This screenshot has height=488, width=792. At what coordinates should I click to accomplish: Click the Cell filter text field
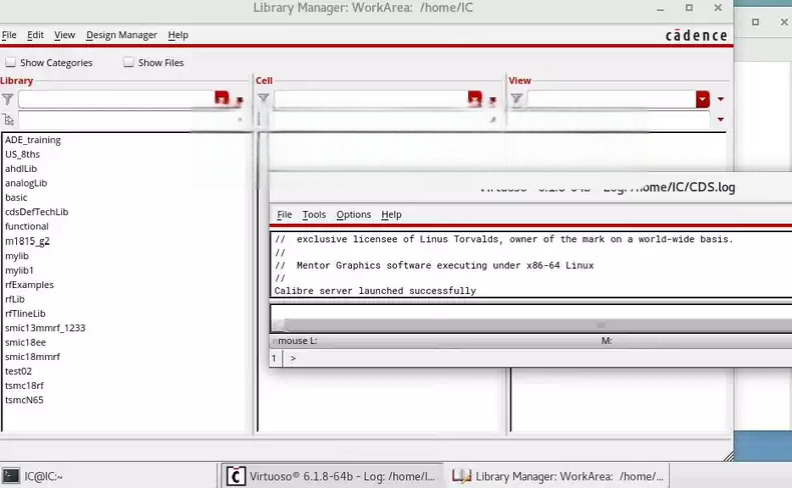click(371, 99)
